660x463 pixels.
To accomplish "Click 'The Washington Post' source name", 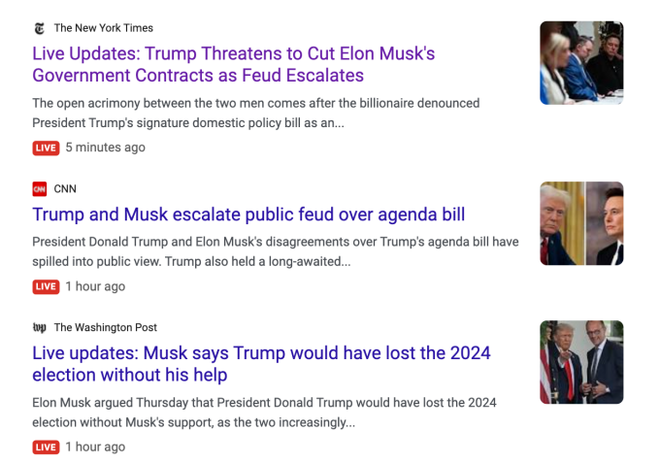I will point(106,327).
